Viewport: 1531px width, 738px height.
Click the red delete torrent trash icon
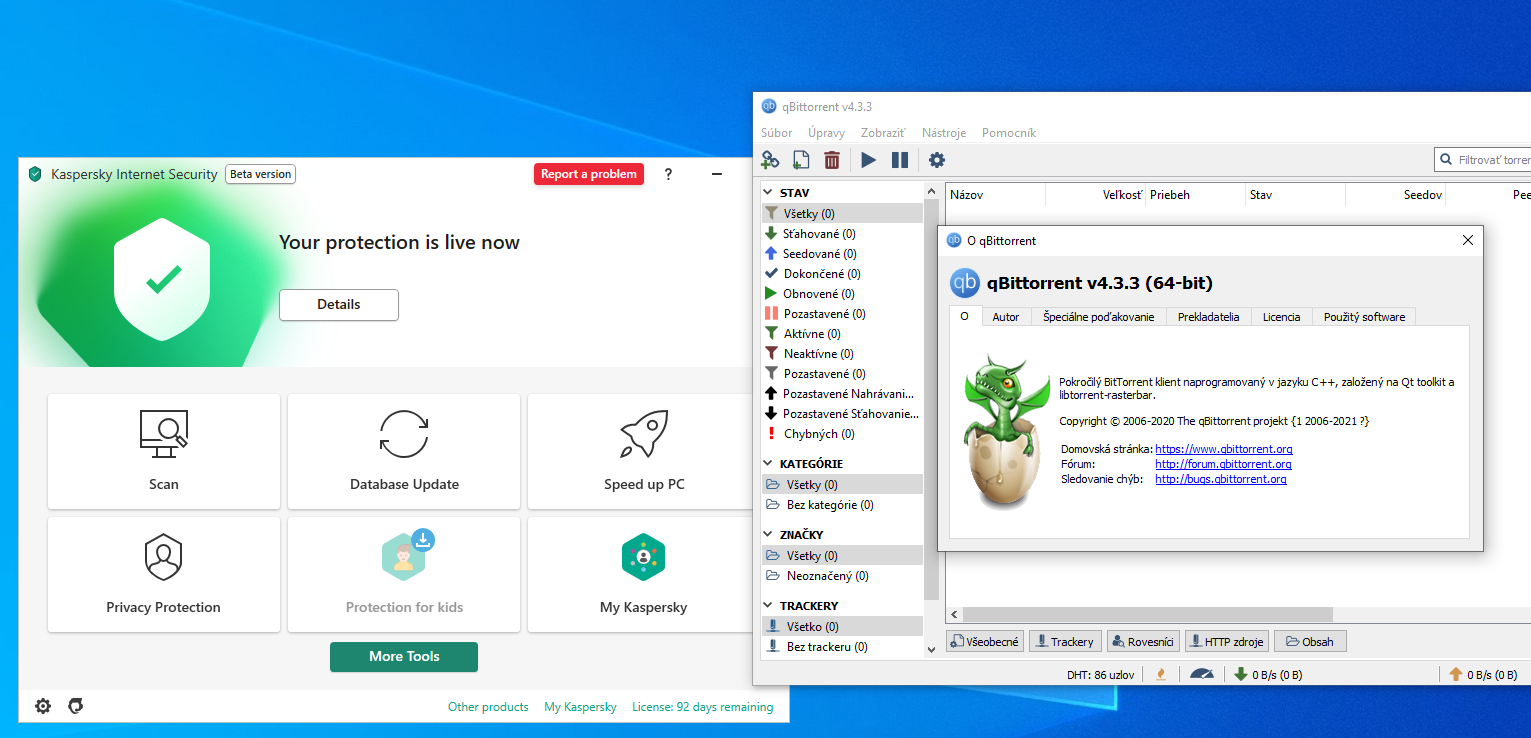pos(832,160)
